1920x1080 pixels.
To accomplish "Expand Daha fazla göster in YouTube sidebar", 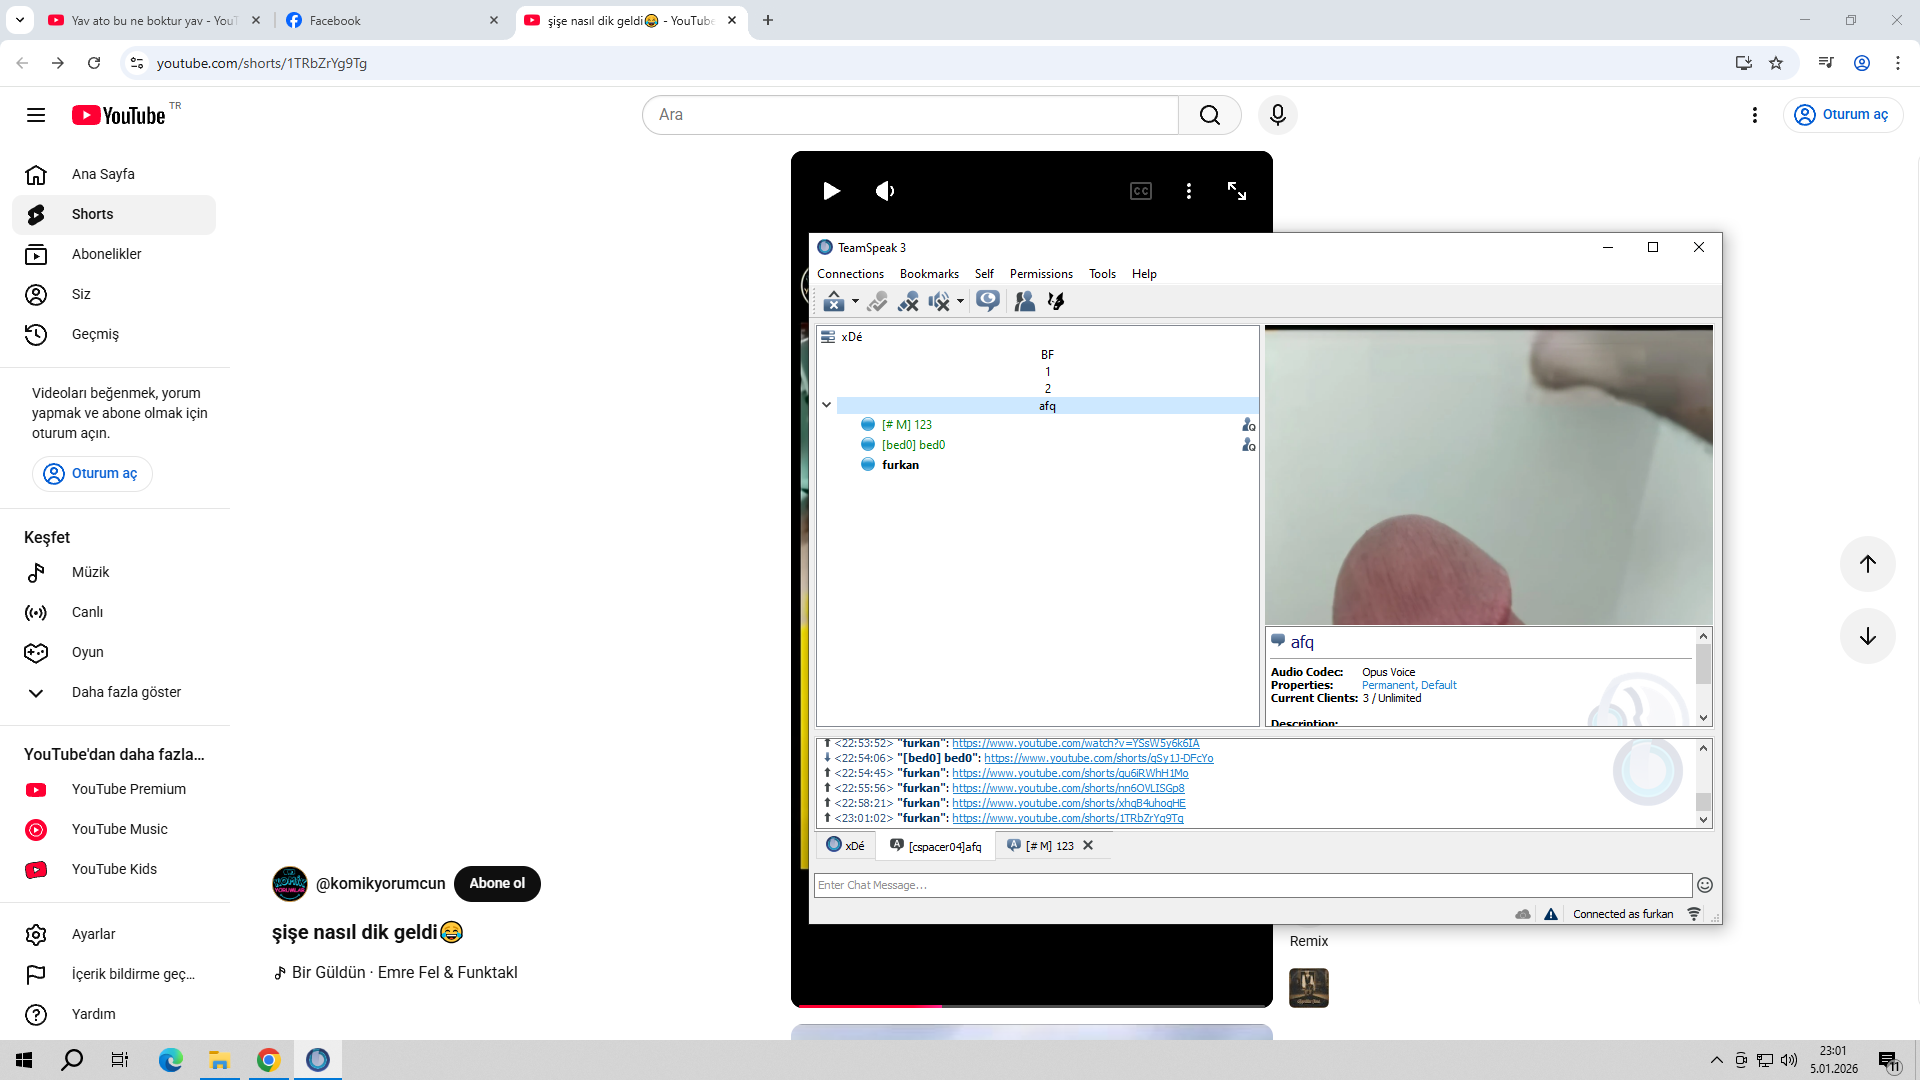I will 114,692.
